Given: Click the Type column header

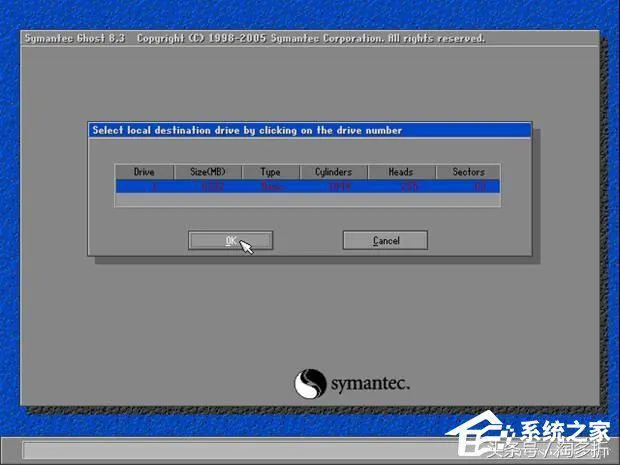Looking at the screenshot, I should pyautogui.click(x=270, y=172).
